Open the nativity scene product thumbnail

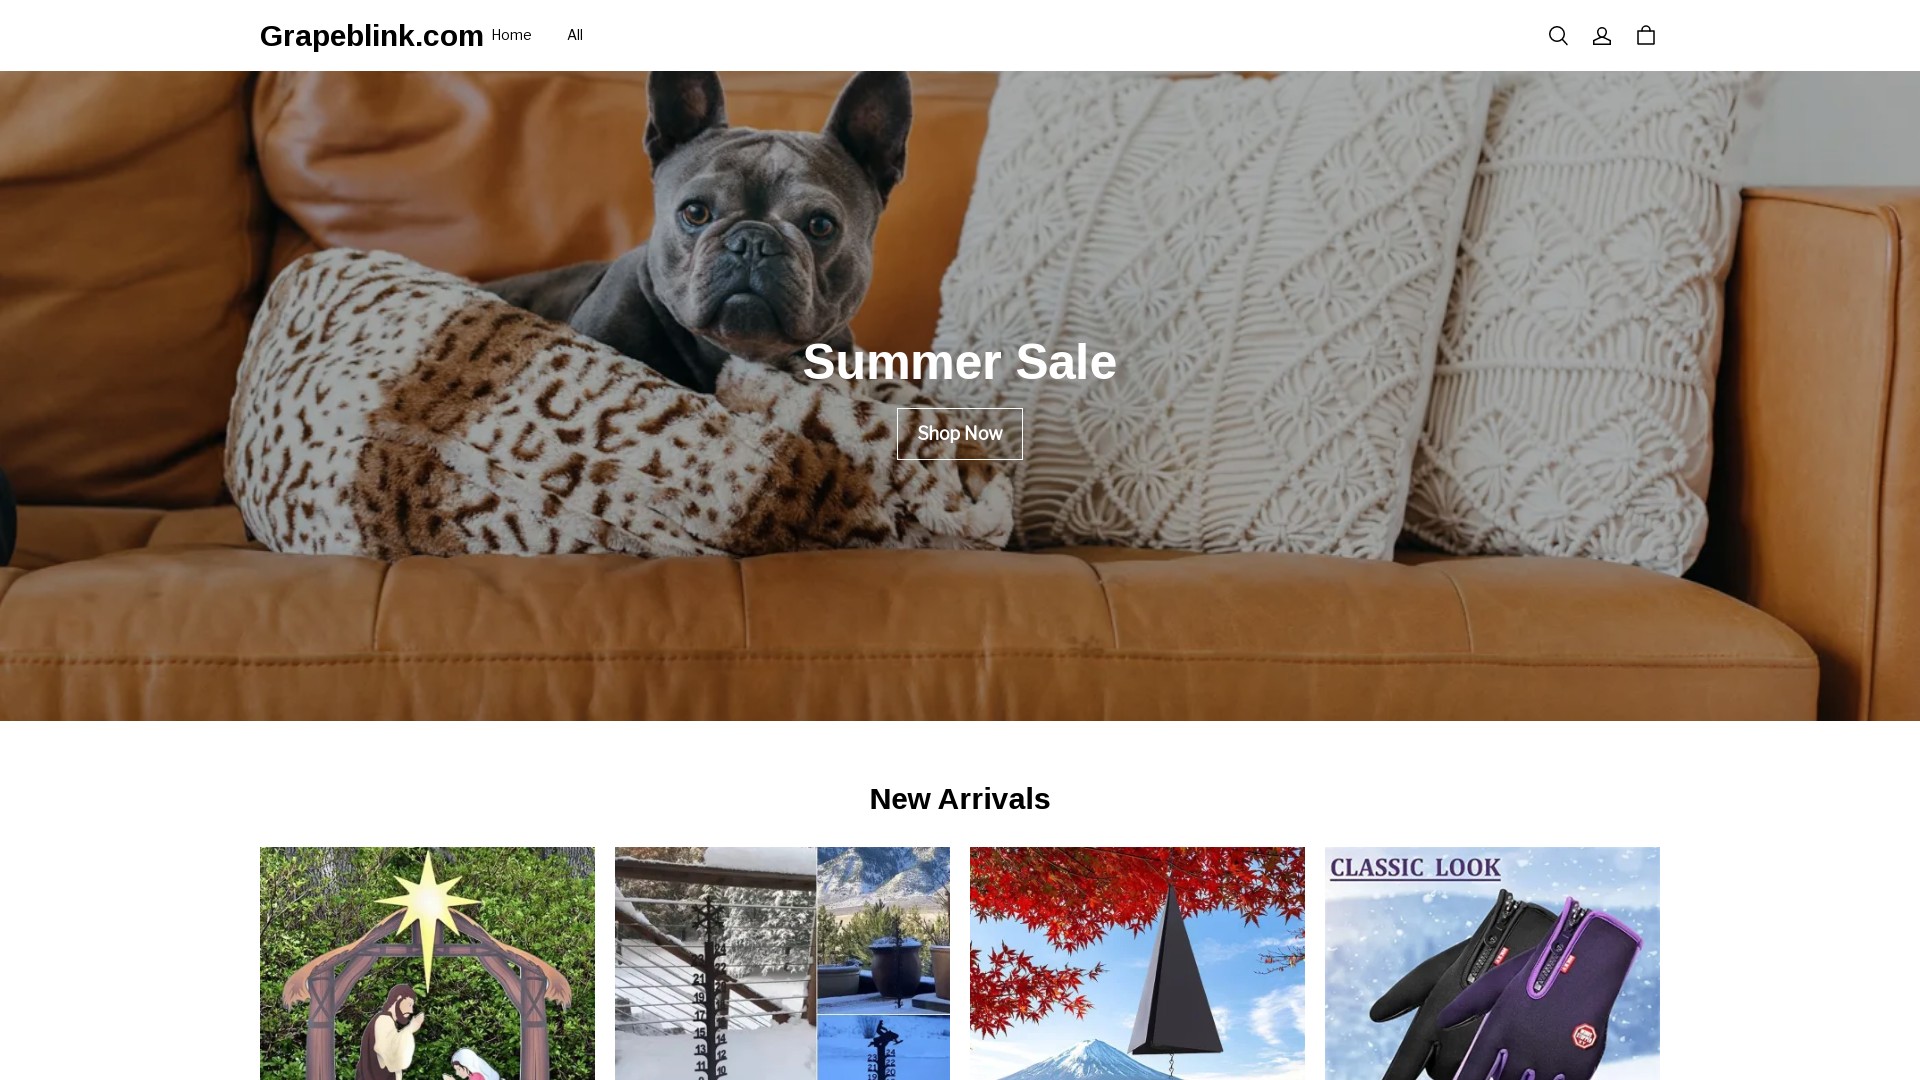tap(427, 964)
